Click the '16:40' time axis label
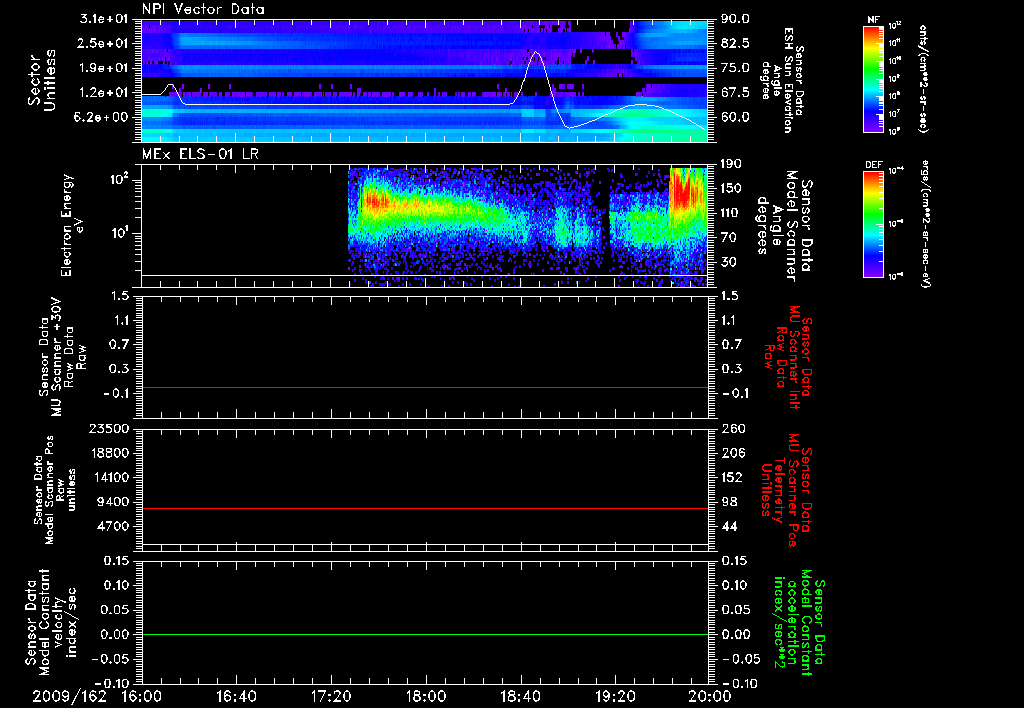 coord(236,696)
